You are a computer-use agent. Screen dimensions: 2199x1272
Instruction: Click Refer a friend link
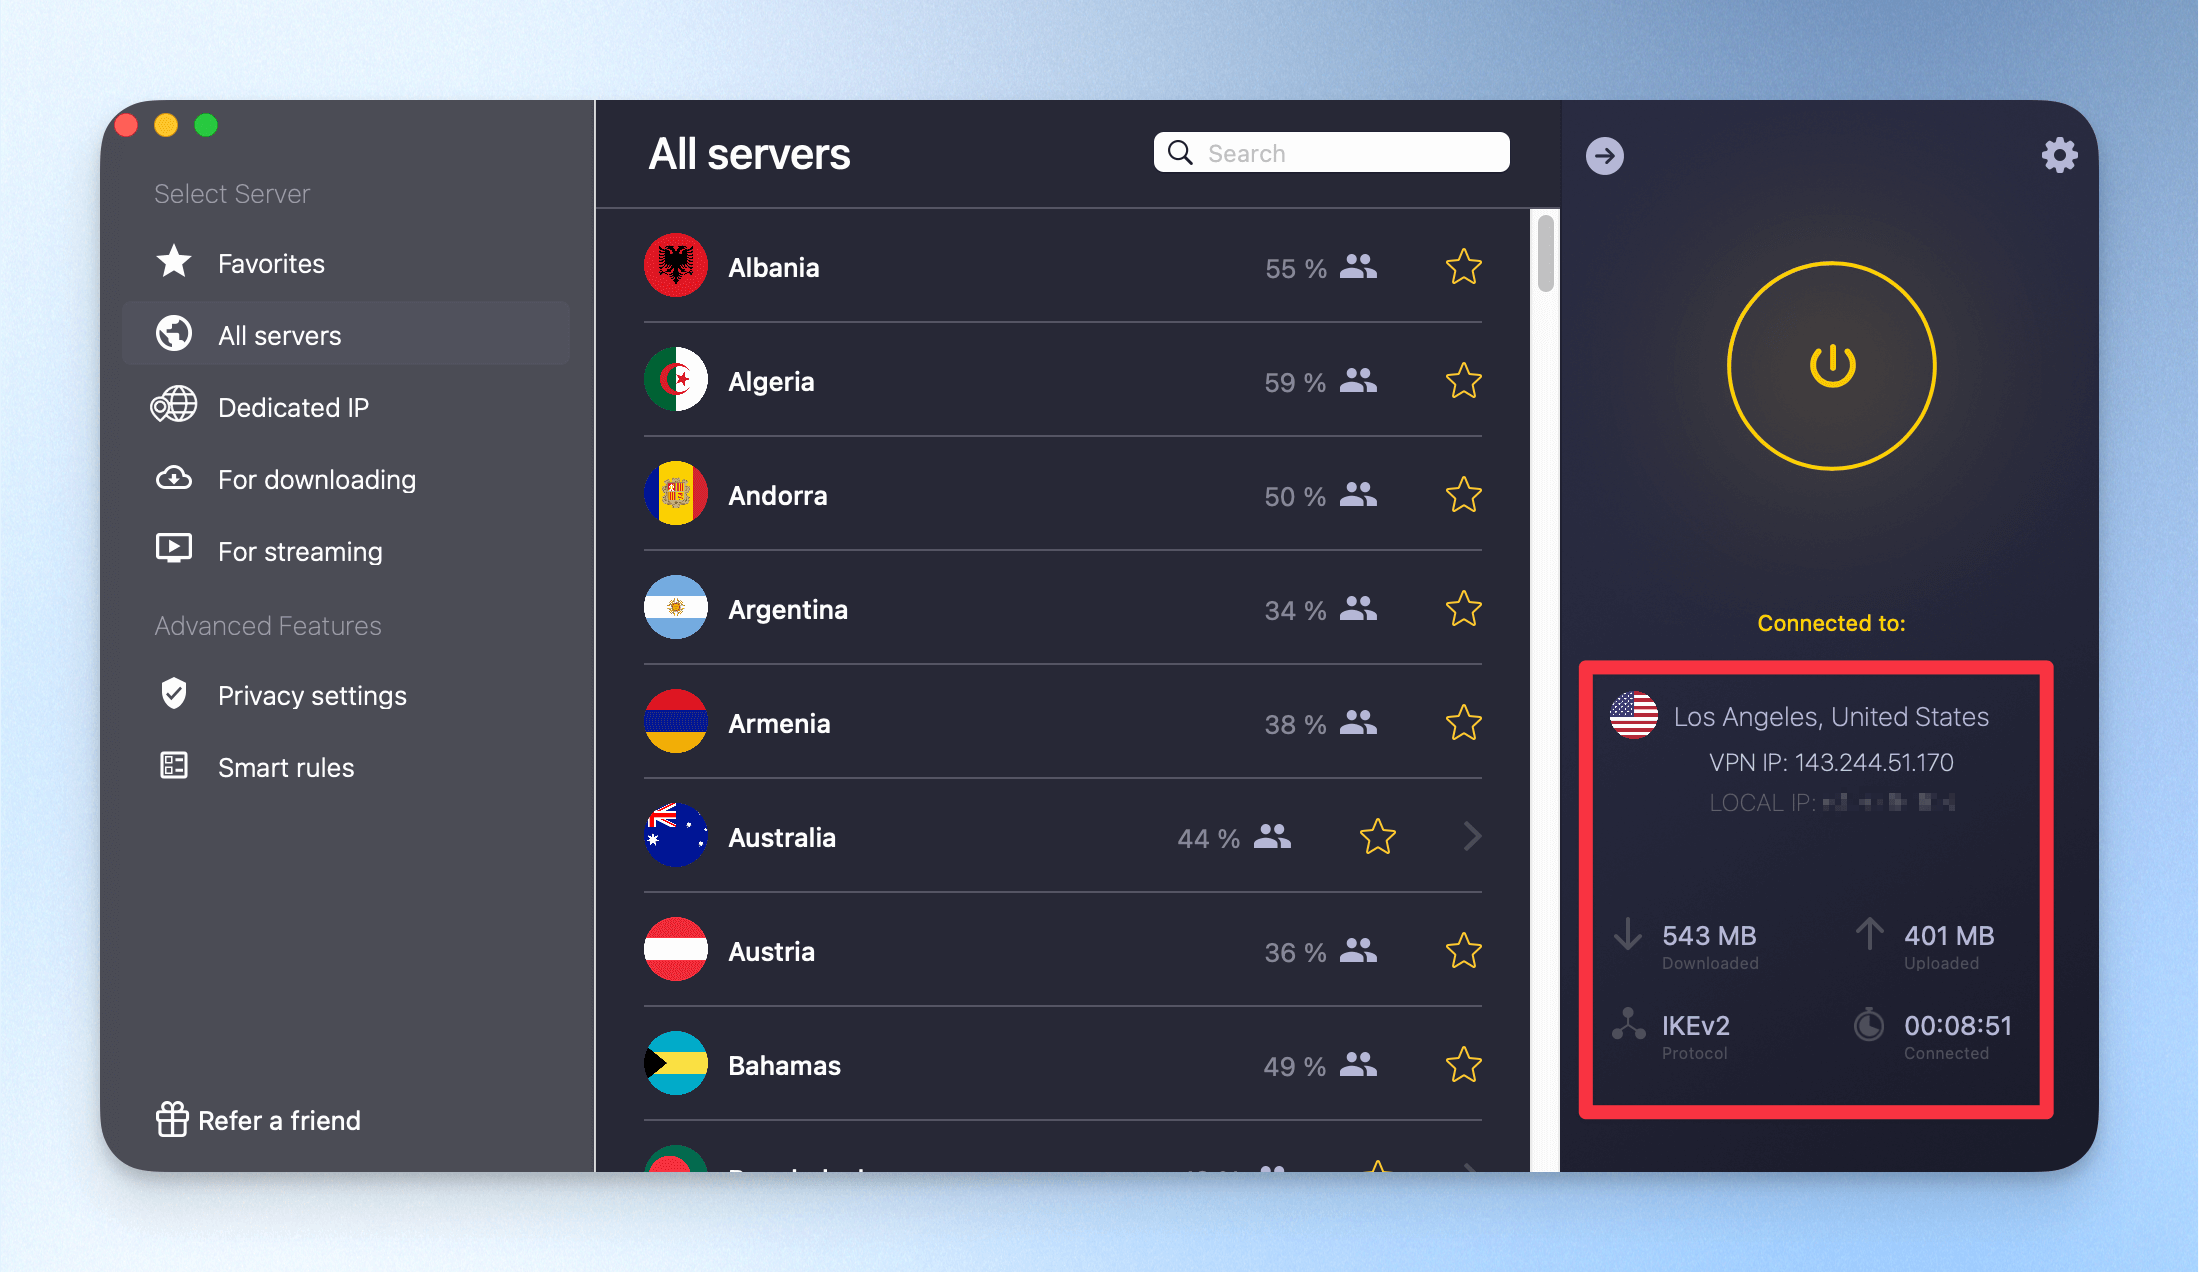[258, 1120]
